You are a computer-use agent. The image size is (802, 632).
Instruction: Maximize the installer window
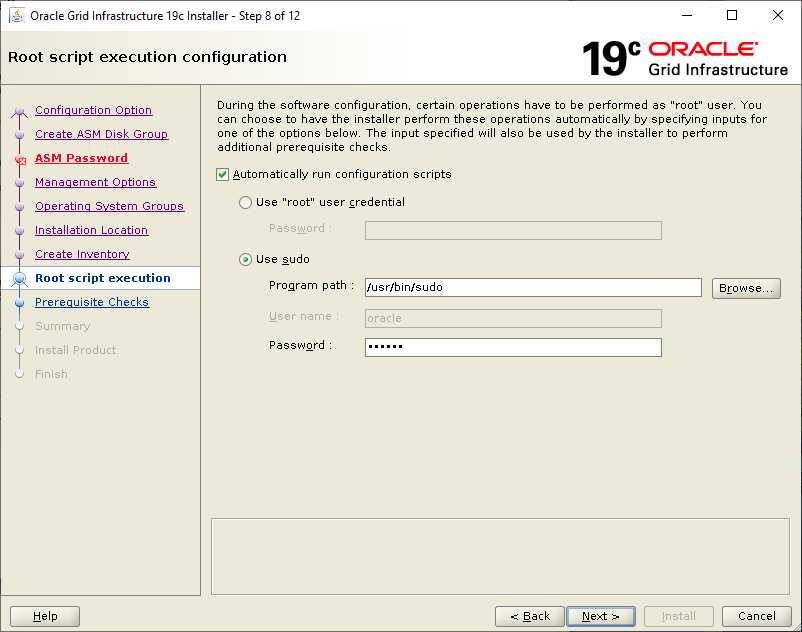coord(732,15)
